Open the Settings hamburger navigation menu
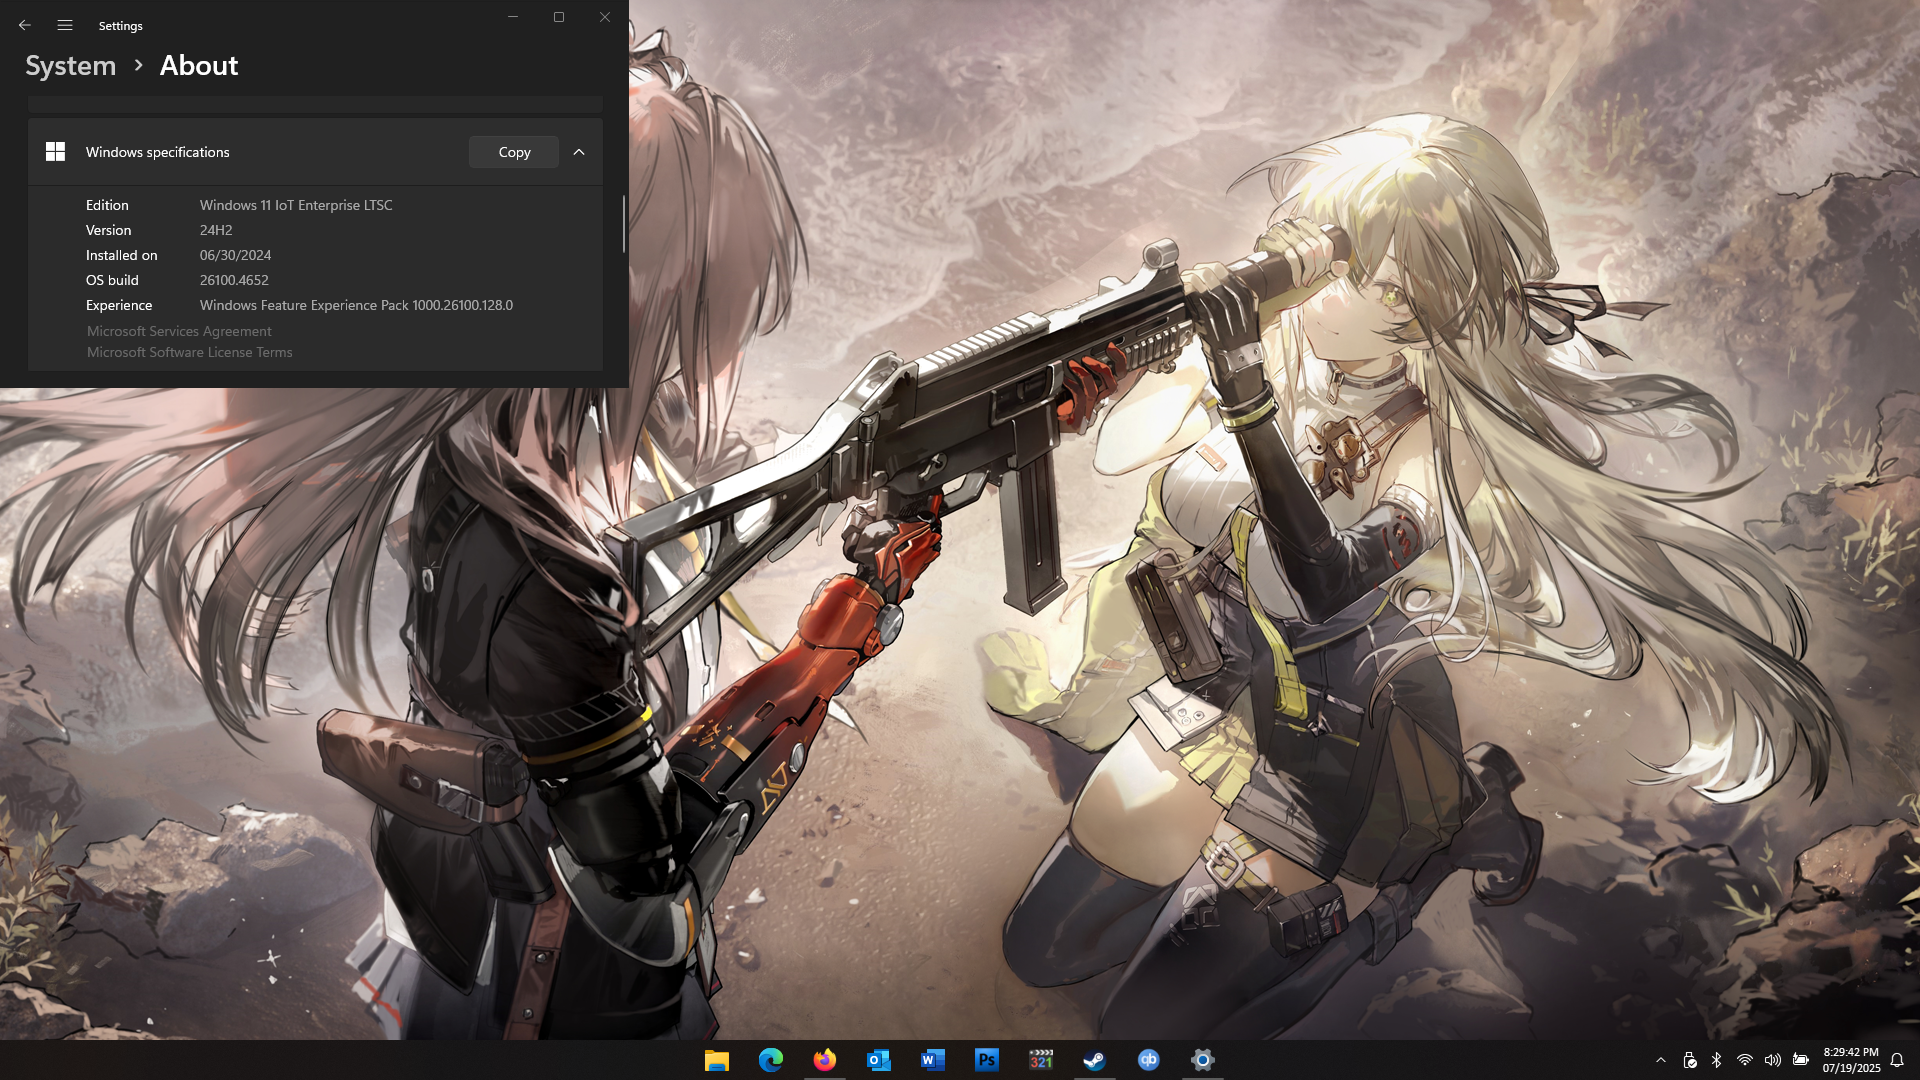This screenshot has width=1920, height=1080. 65,25
